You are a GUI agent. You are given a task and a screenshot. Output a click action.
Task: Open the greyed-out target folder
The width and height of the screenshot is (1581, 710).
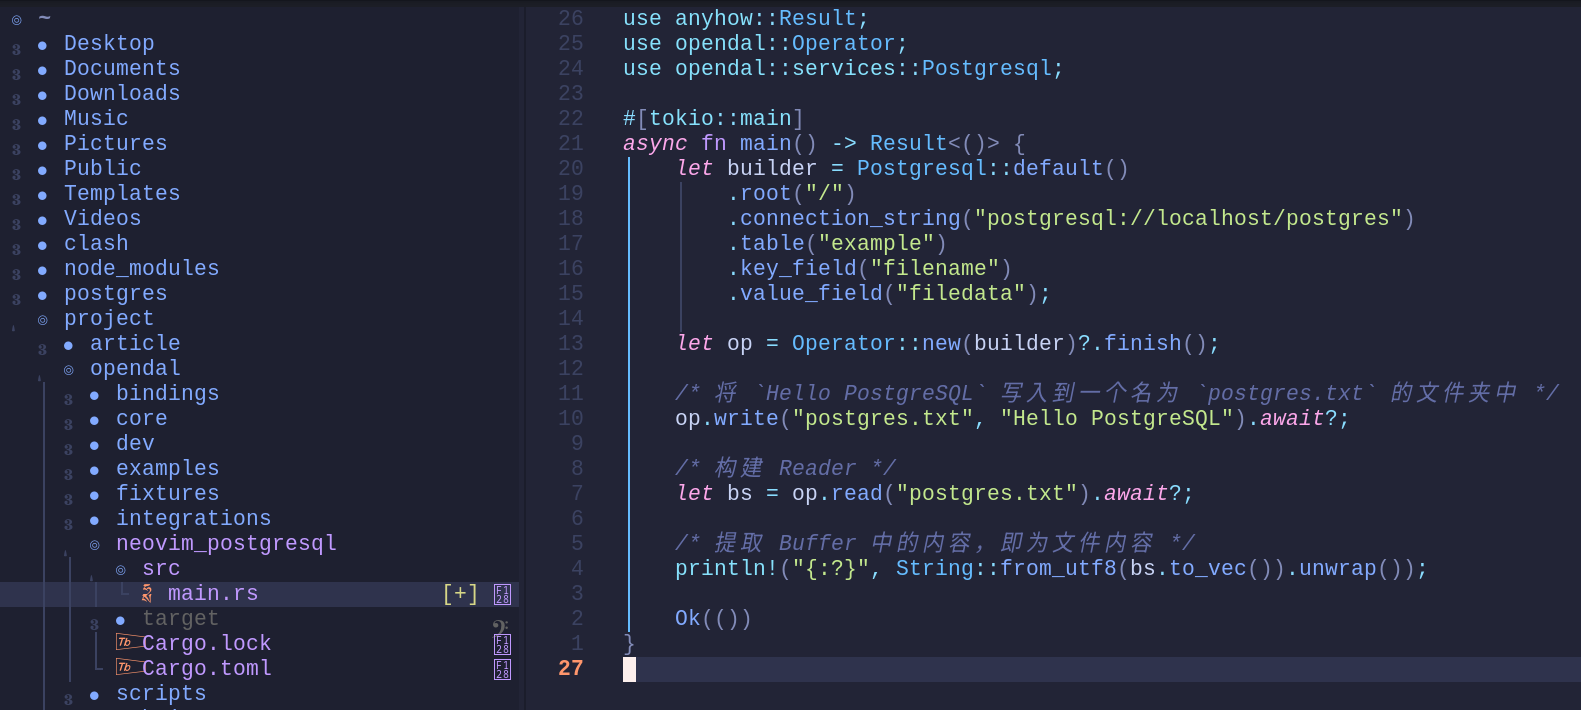pos(180,618)
